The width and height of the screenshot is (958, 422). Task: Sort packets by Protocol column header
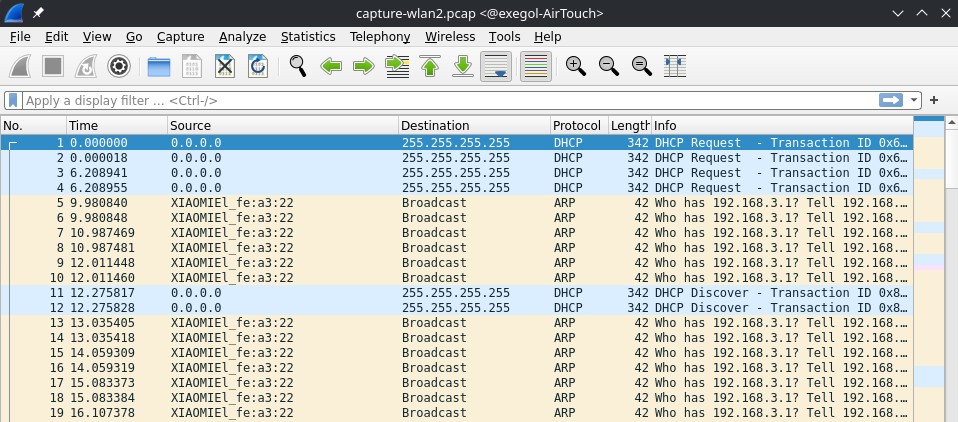577,125
